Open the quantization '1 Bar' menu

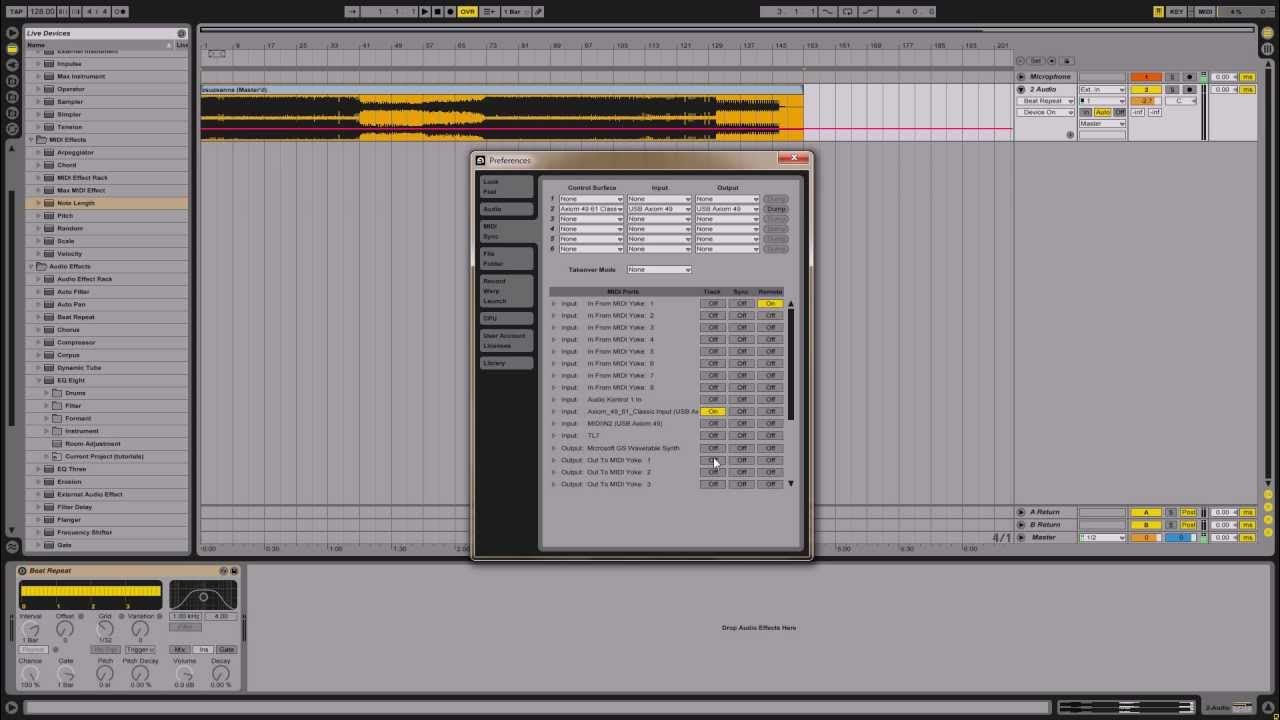click(x=514, y=12)
